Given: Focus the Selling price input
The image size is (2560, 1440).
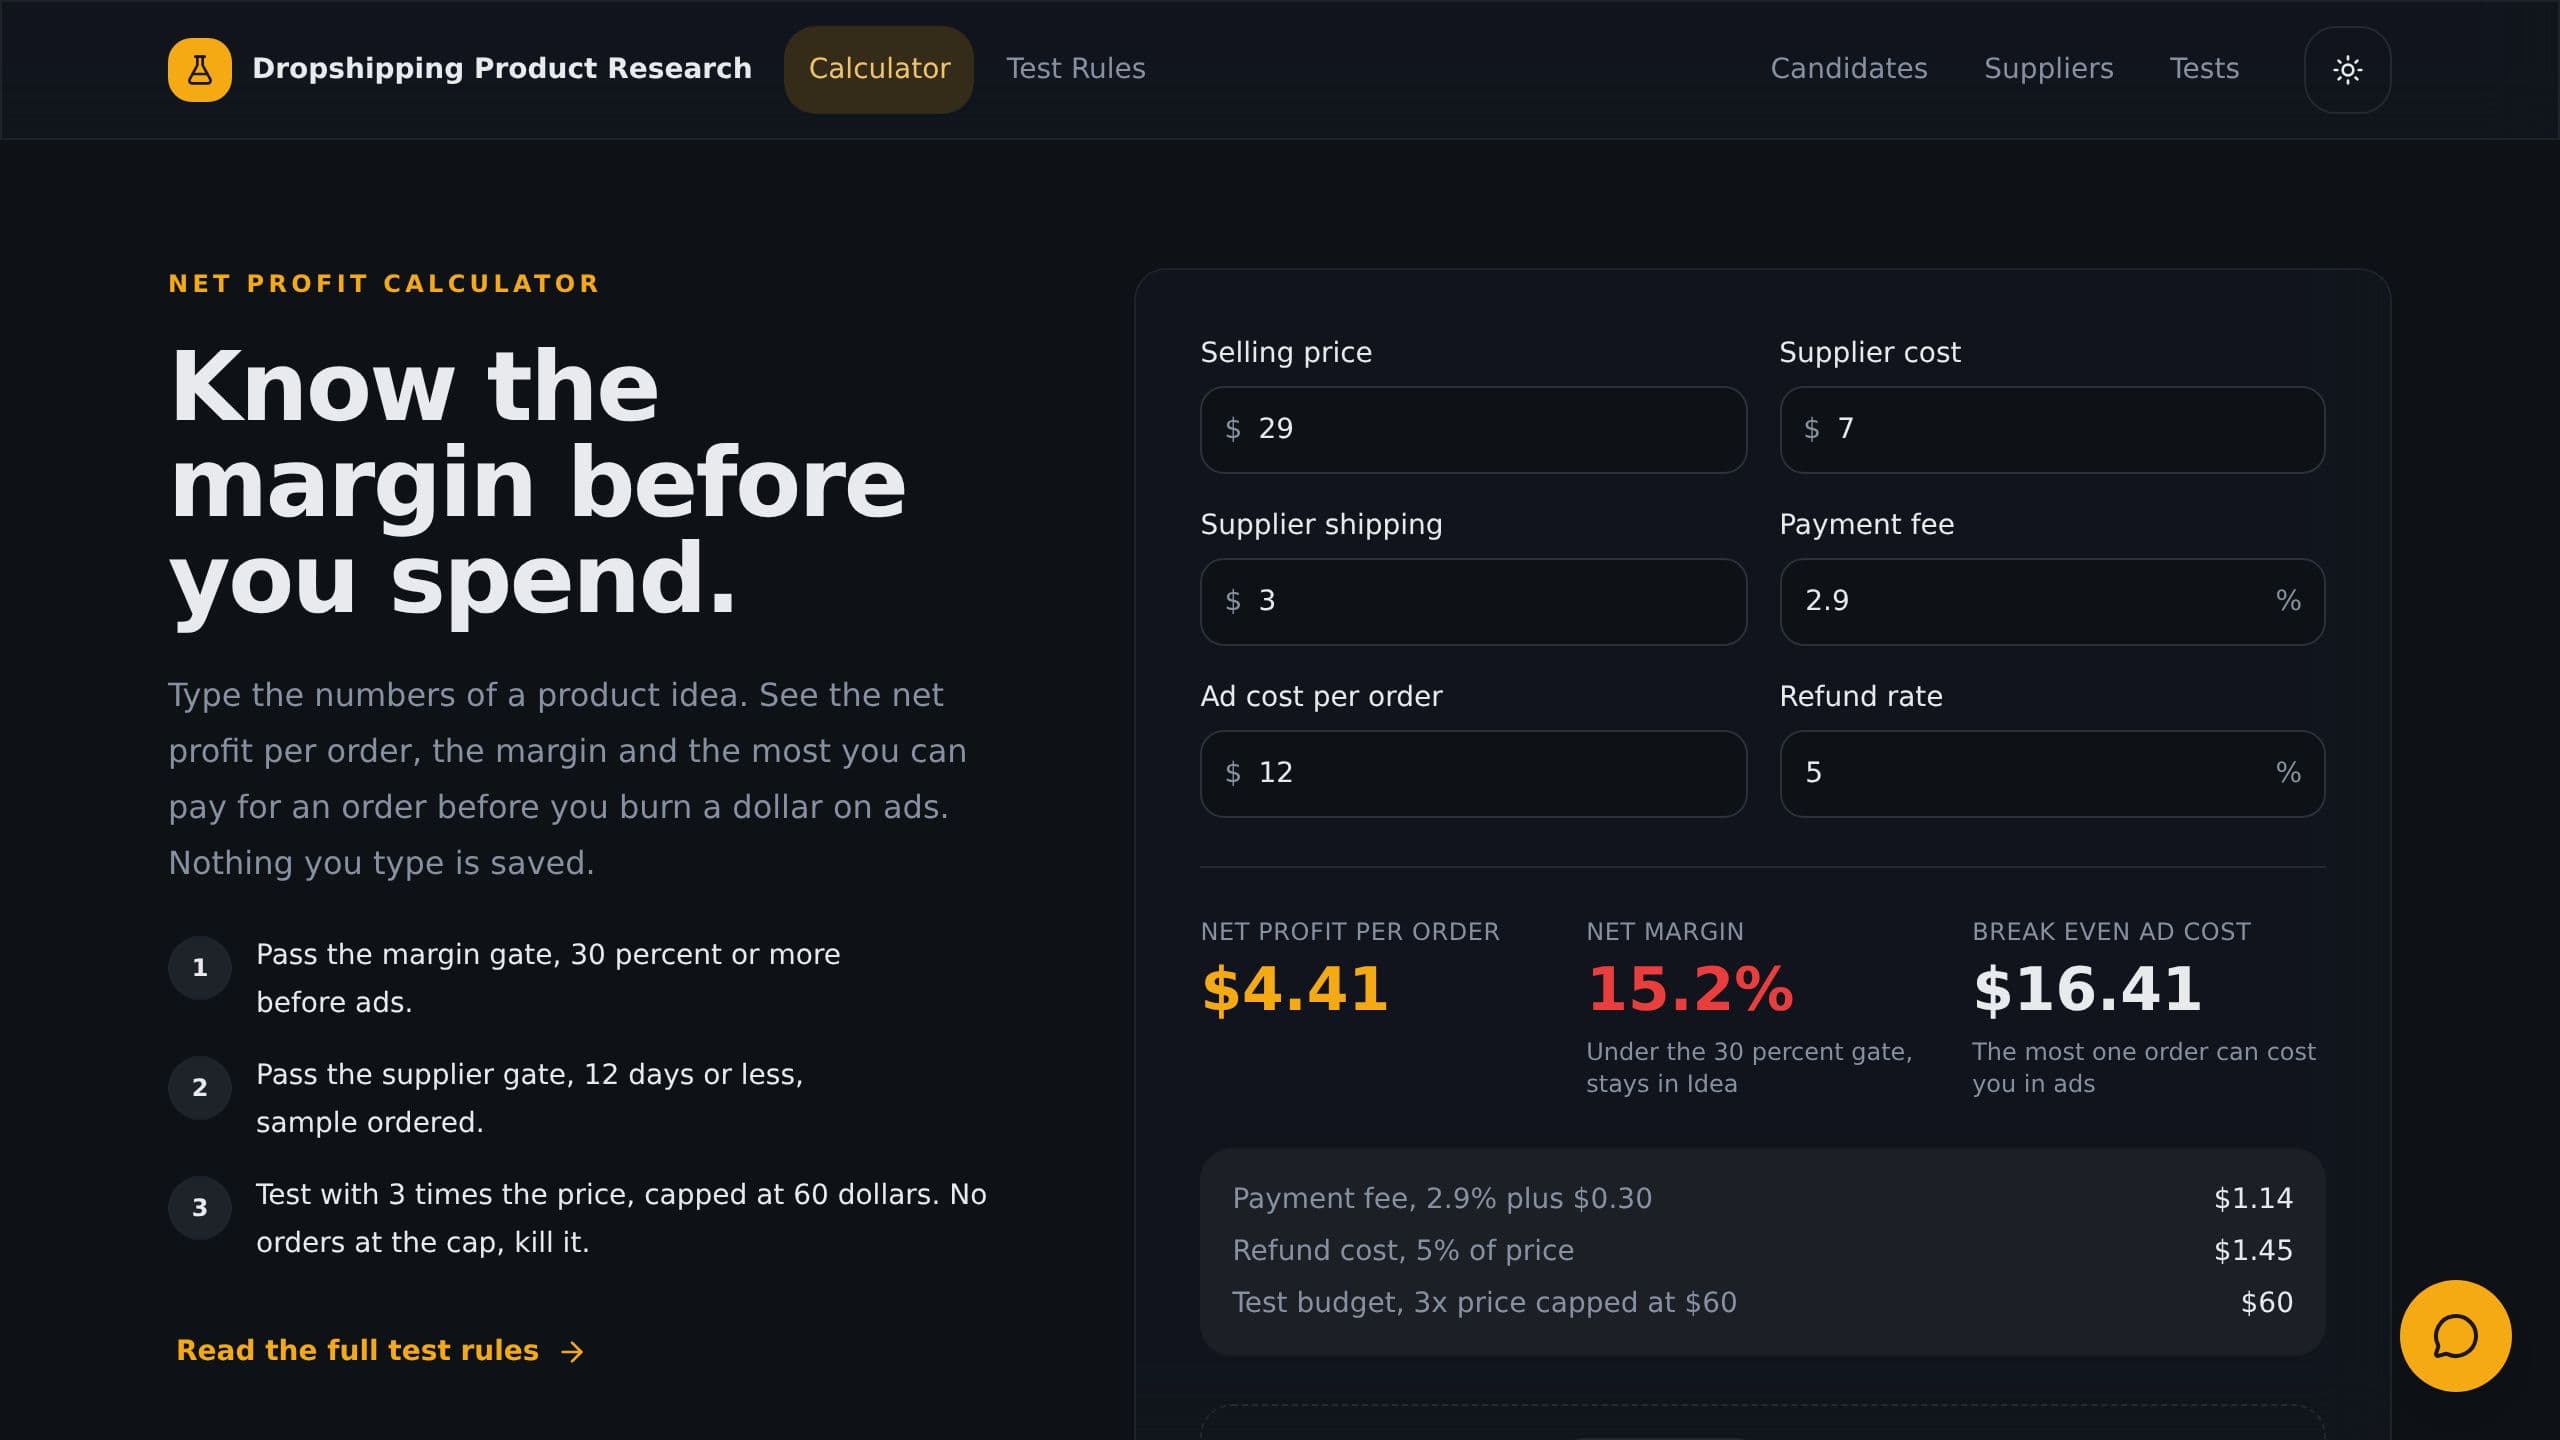Looking at the screenshot, I should pyautogui.click(x=1473, y=430).
